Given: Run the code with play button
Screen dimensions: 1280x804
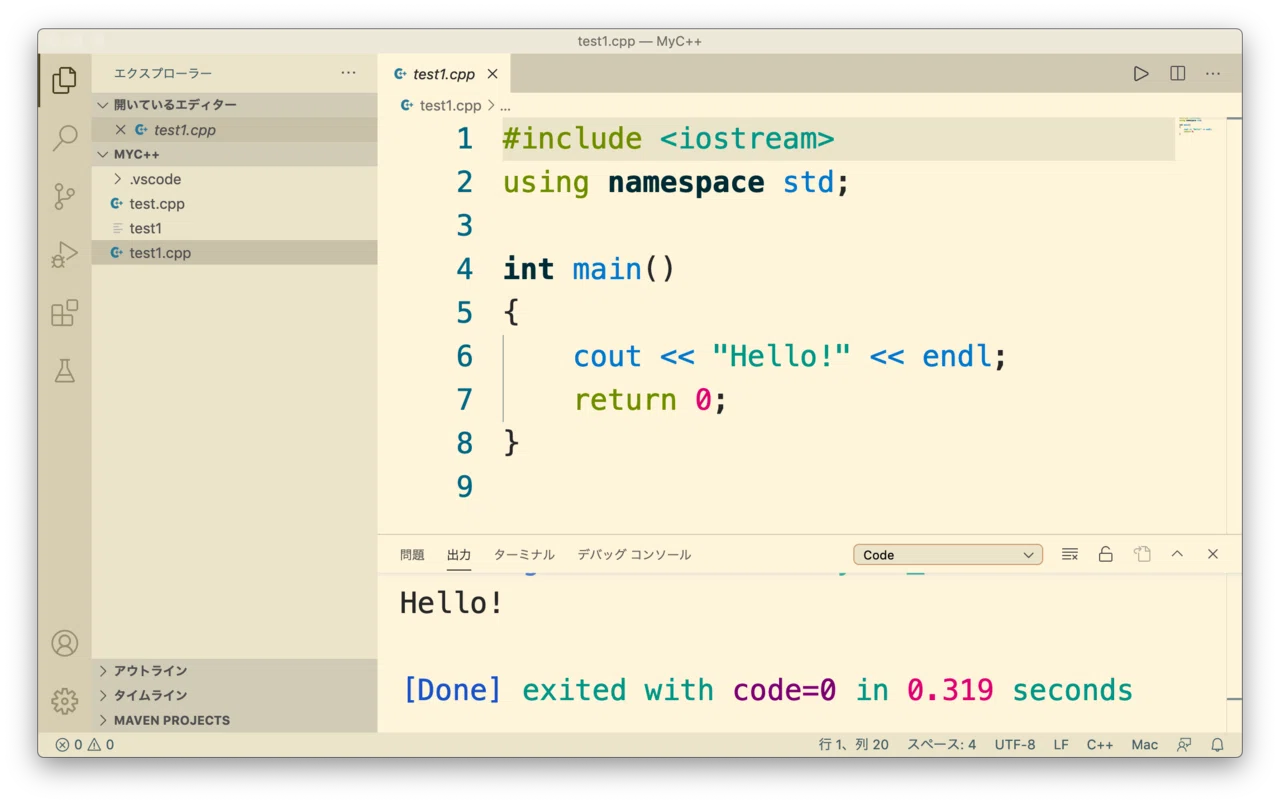Looking at the screenshot, I should [1141, 74].
